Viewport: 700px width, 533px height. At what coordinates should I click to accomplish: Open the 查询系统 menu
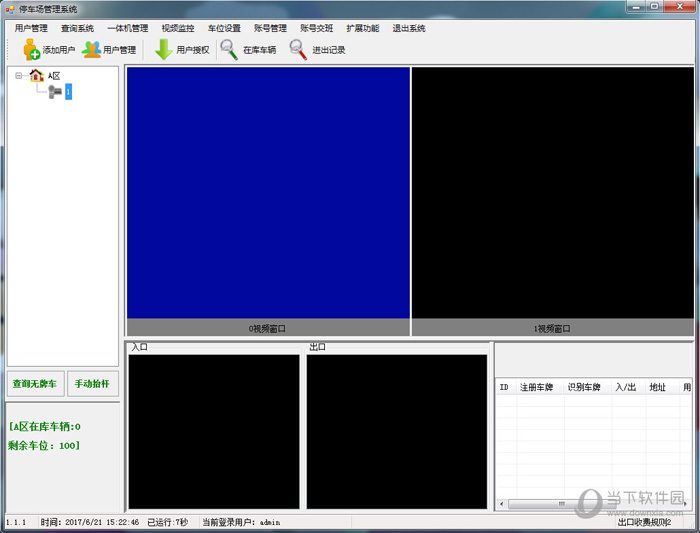(x=77, y=28)
